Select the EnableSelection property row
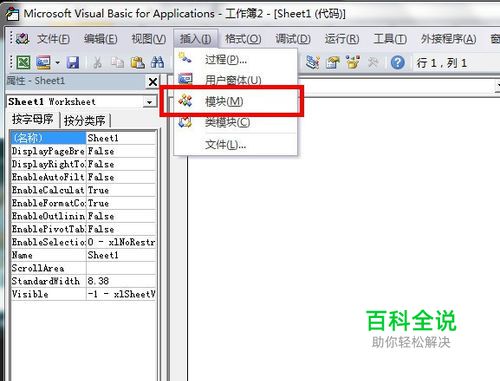The image size is (500, 381). click(x=83, y=242)
